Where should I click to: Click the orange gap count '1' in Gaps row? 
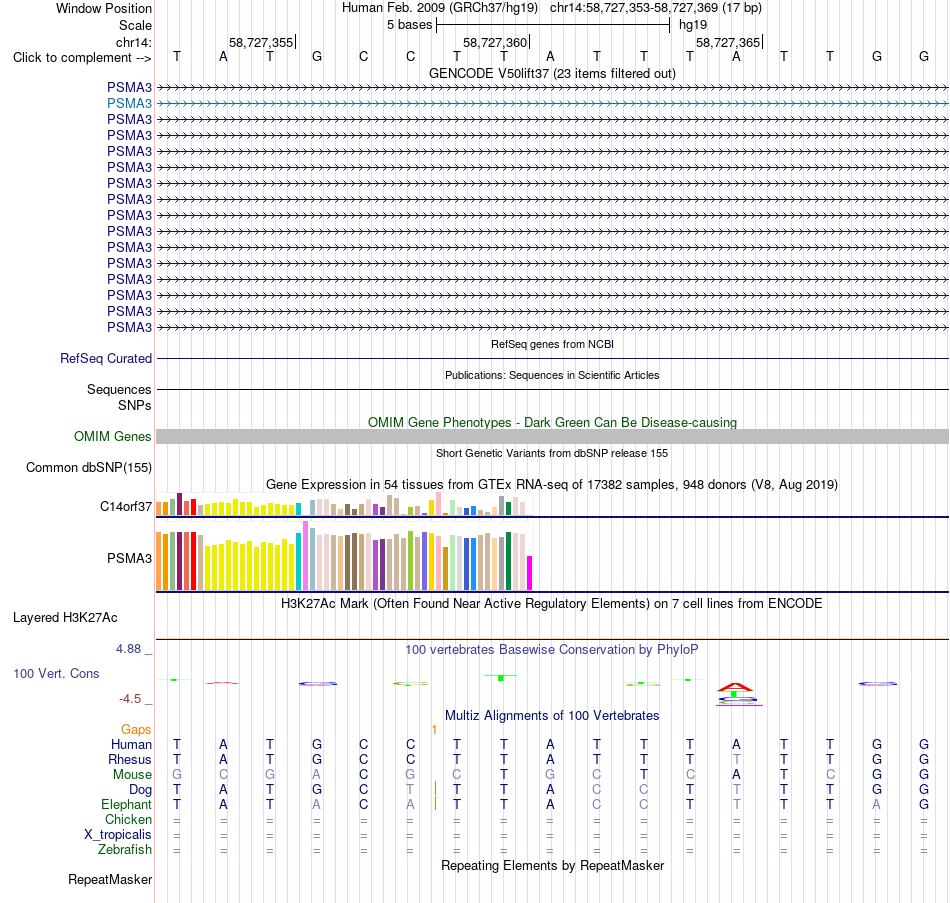pos(434,730)
